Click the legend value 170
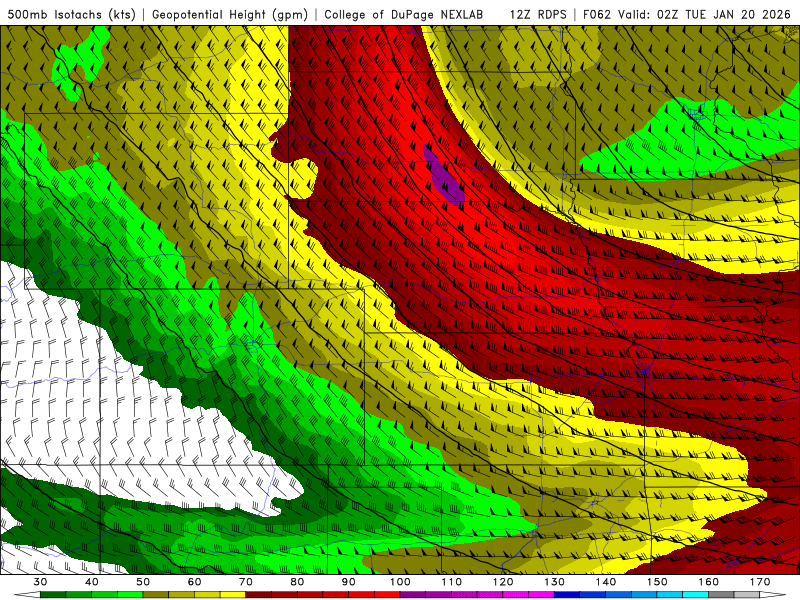Image resolution: width=800 pixels, height=600 pixels. [x=760, y=582]
